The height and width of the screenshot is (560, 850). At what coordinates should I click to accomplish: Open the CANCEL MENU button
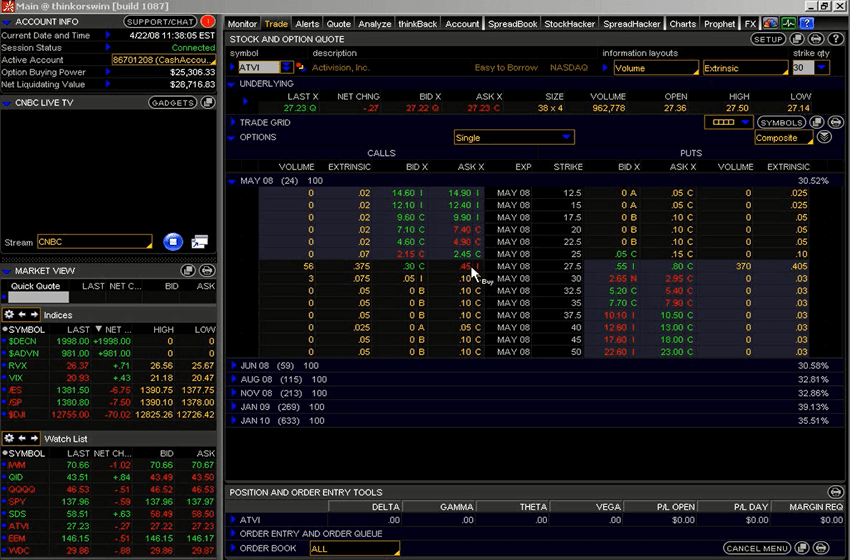pyautogui.click(x=757, y=548)
